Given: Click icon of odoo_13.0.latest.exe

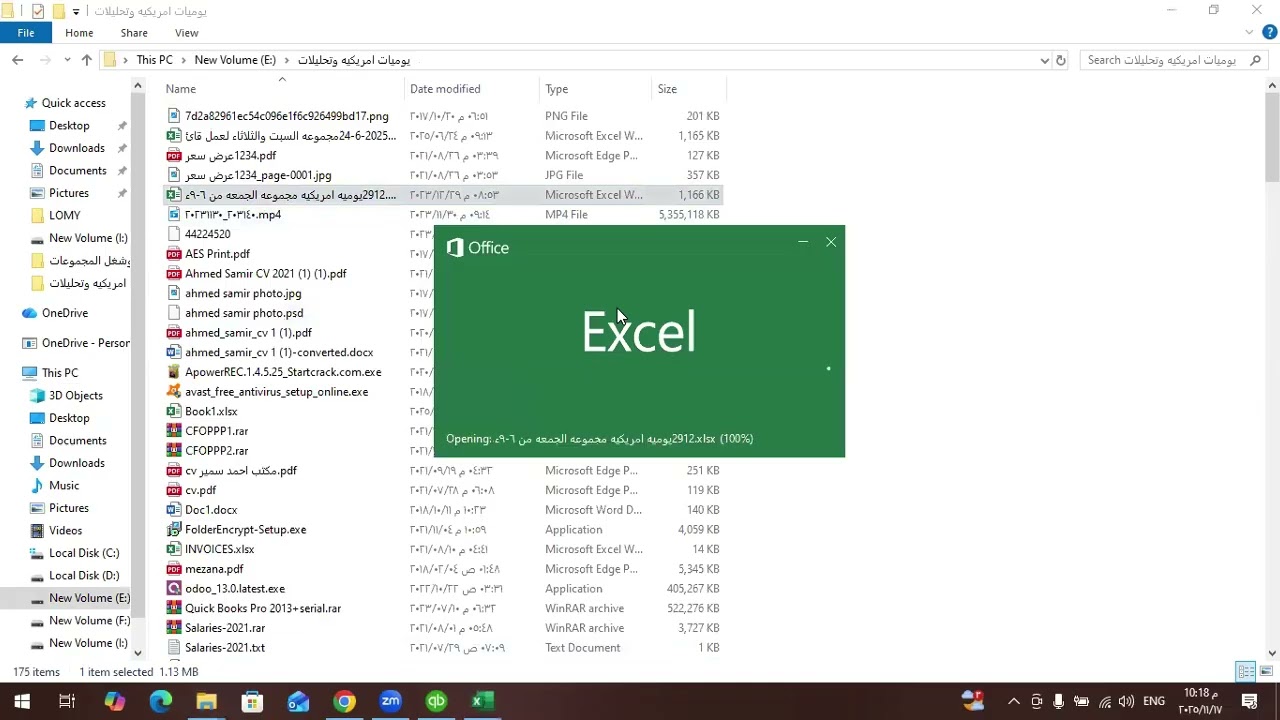Looking at the screenshot, I should (x=174, y=589).
